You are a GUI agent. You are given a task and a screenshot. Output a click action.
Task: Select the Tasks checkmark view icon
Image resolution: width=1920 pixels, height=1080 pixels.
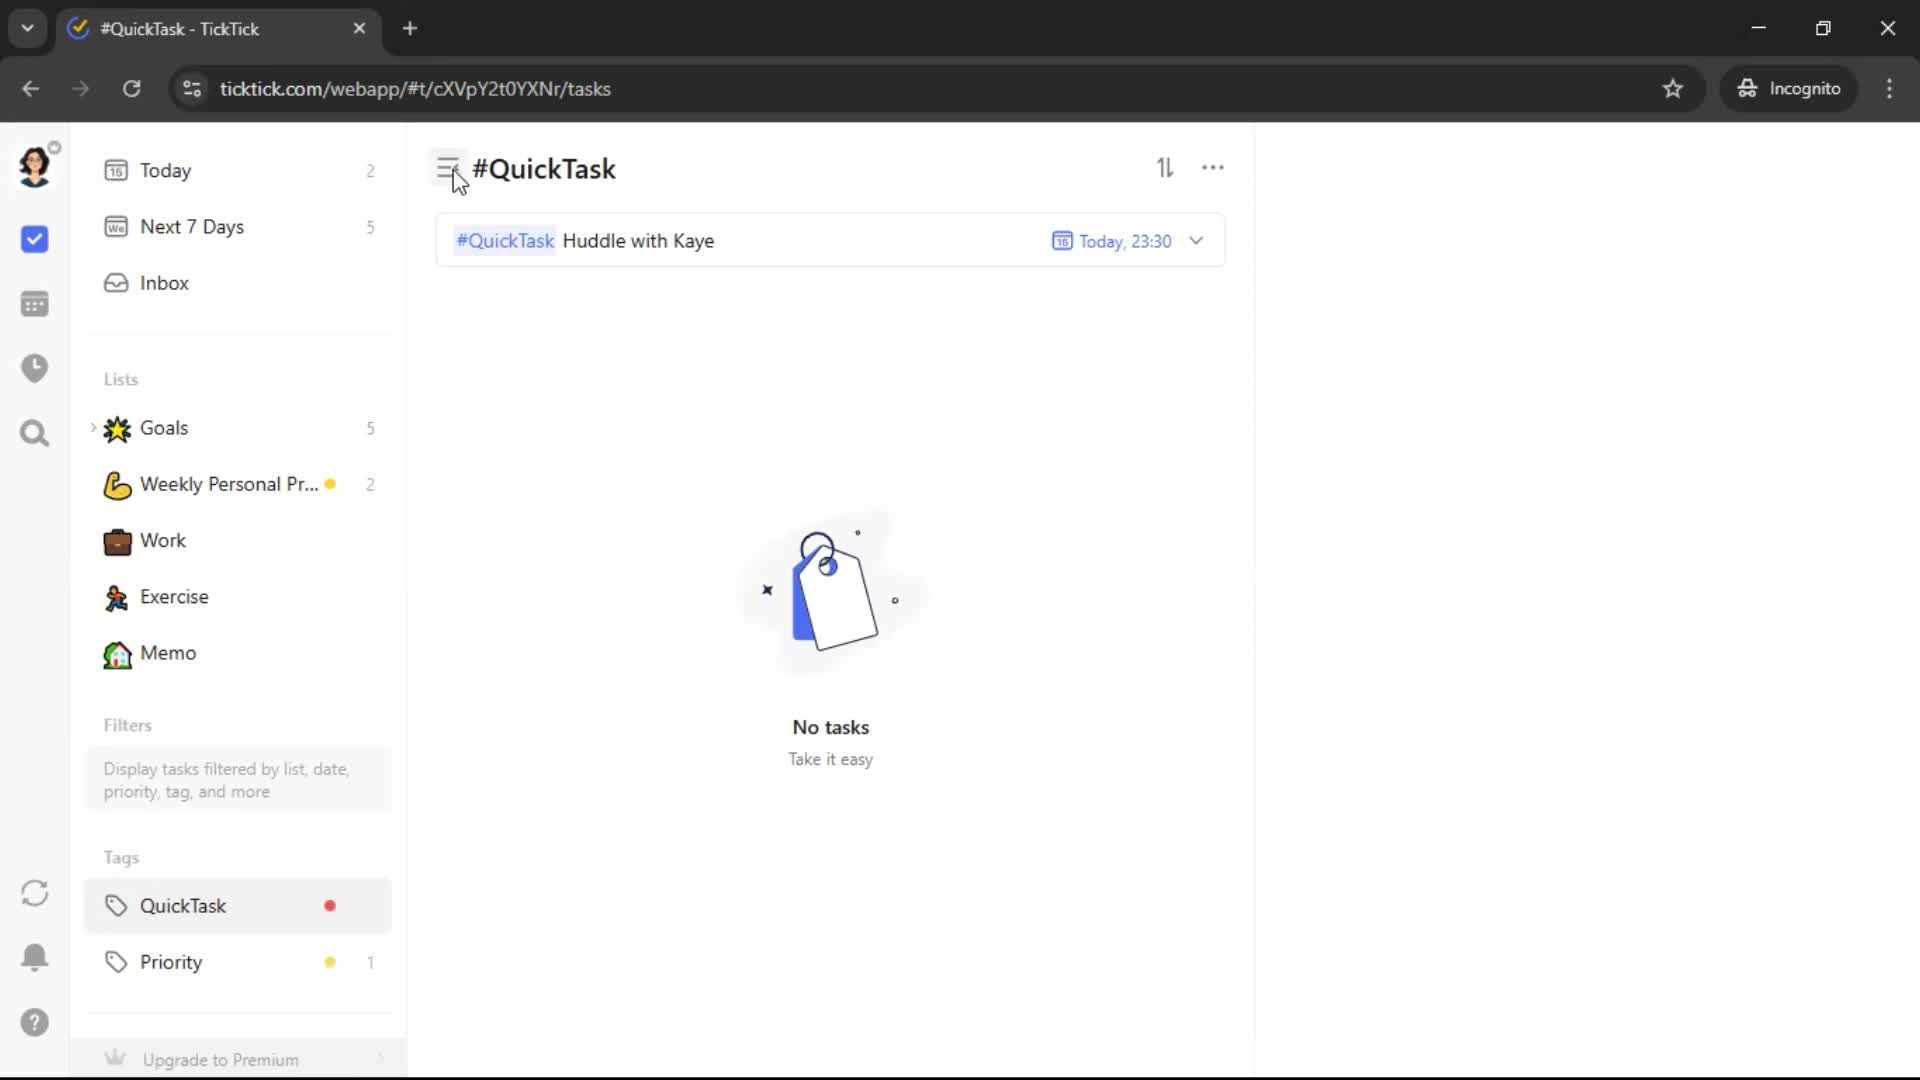(34, 239)
